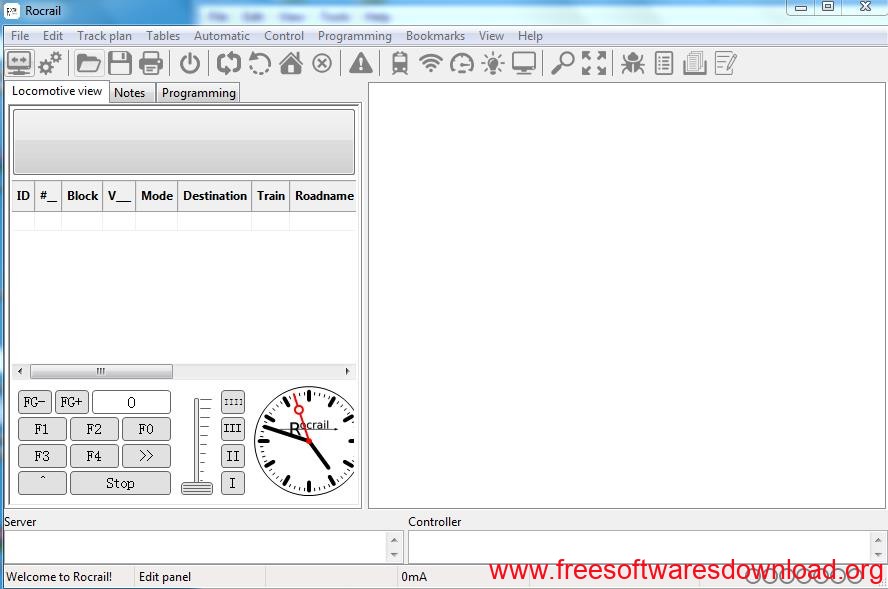Viewport: 888px width, 589px height.
Task: Click the wireless signal icon
Action: 431,63
